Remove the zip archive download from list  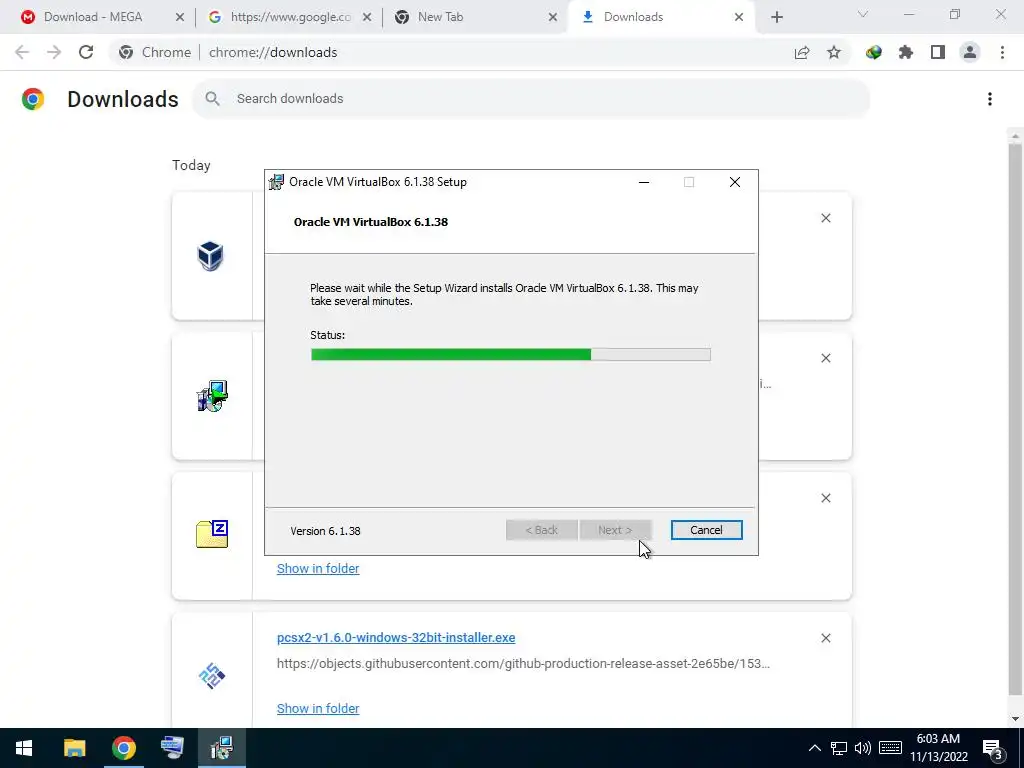coord(826,498)
